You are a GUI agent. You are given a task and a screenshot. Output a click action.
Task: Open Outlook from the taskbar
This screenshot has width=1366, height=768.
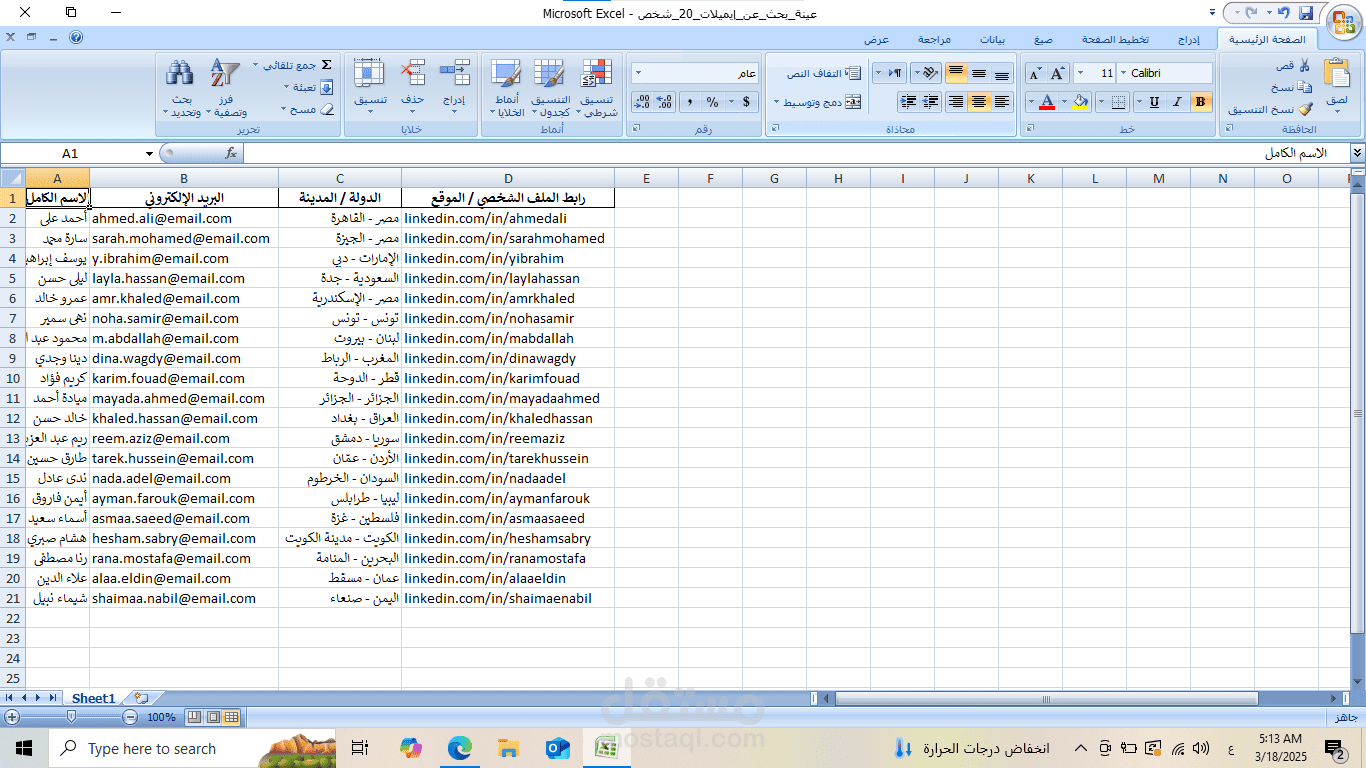tap(557, 748)
